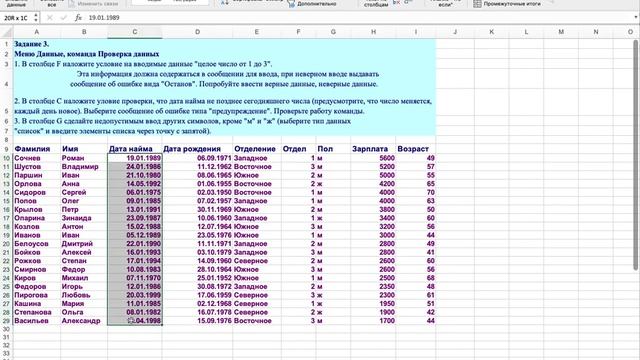Click the surname cell Орлова
This screenshot has width=640, height=360.
click(x=37, y=184)
